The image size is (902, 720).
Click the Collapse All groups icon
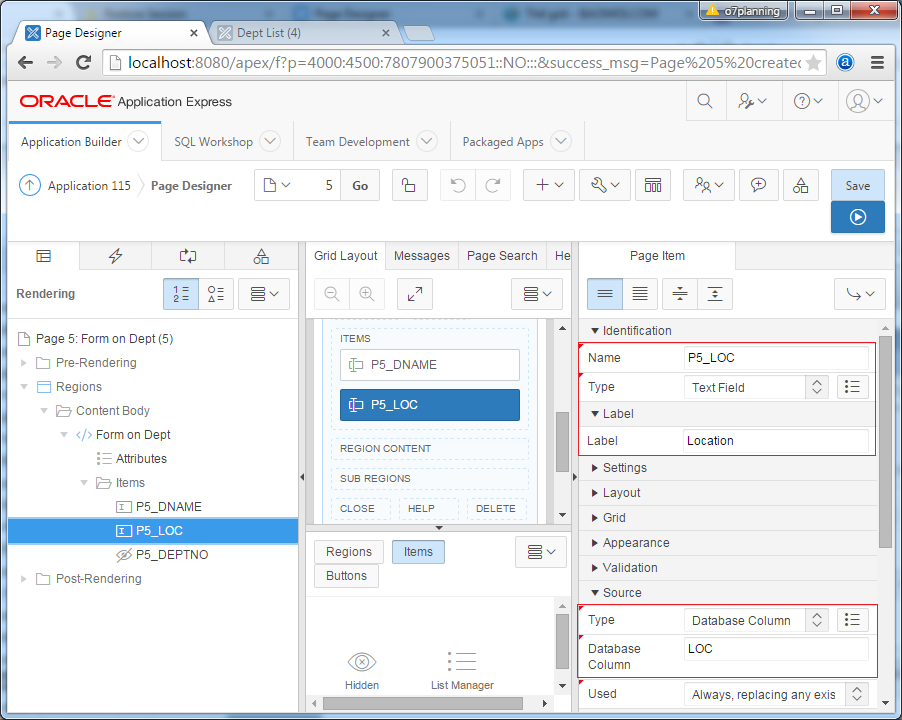[680, 294]
